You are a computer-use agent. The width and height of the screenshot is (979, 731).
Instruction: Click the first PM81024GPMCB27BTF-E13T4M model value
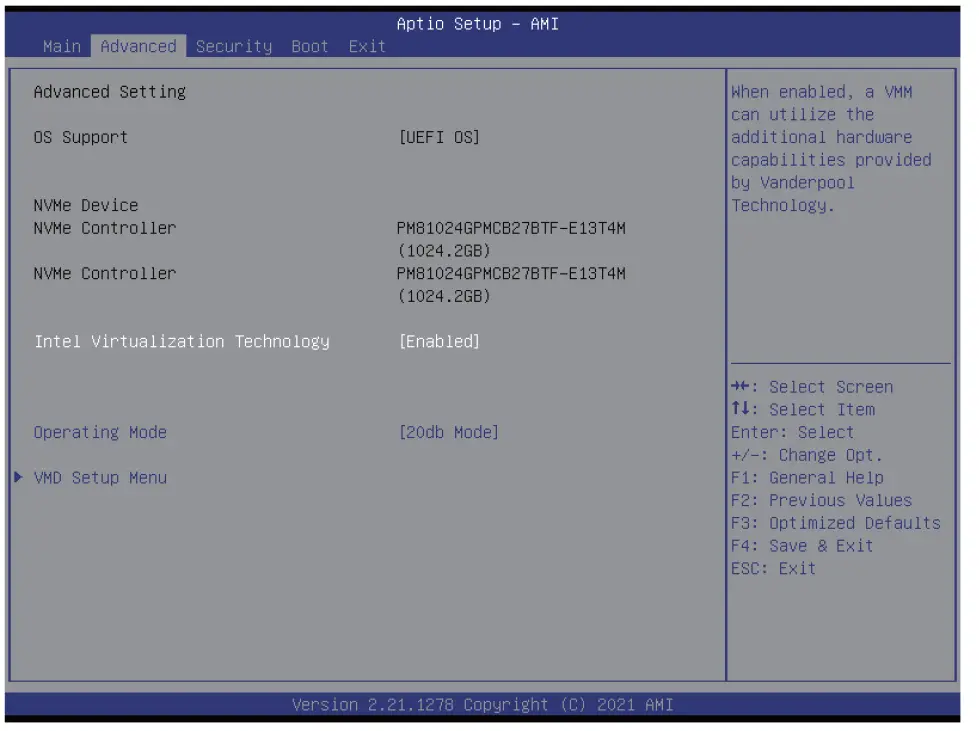(511, 228)
